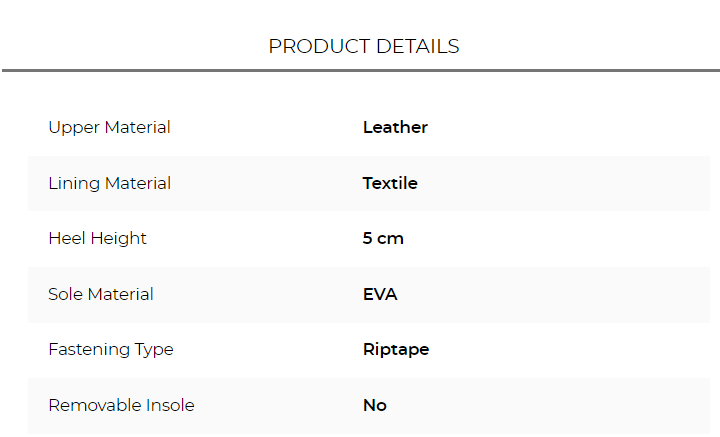
Task: Select the 5 cm value
Action: pyautogui.click(x=383, y=239)
